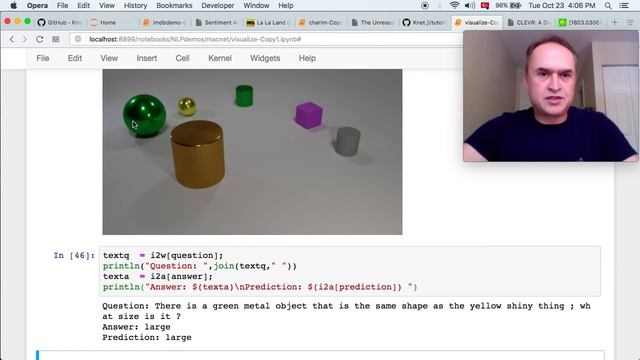Open the Bookmarks menu
This screenshot has width=640, height=360.
[174, 6]
